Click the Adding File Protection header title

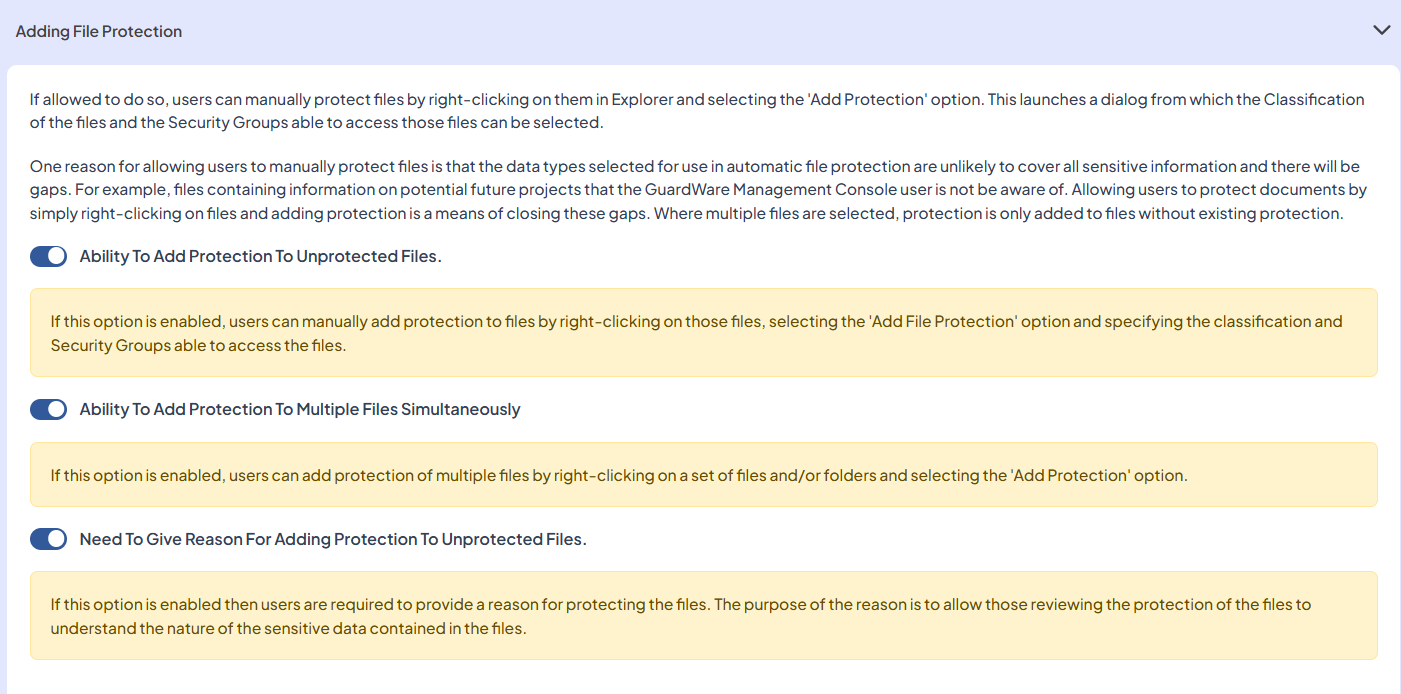point(99,31)
